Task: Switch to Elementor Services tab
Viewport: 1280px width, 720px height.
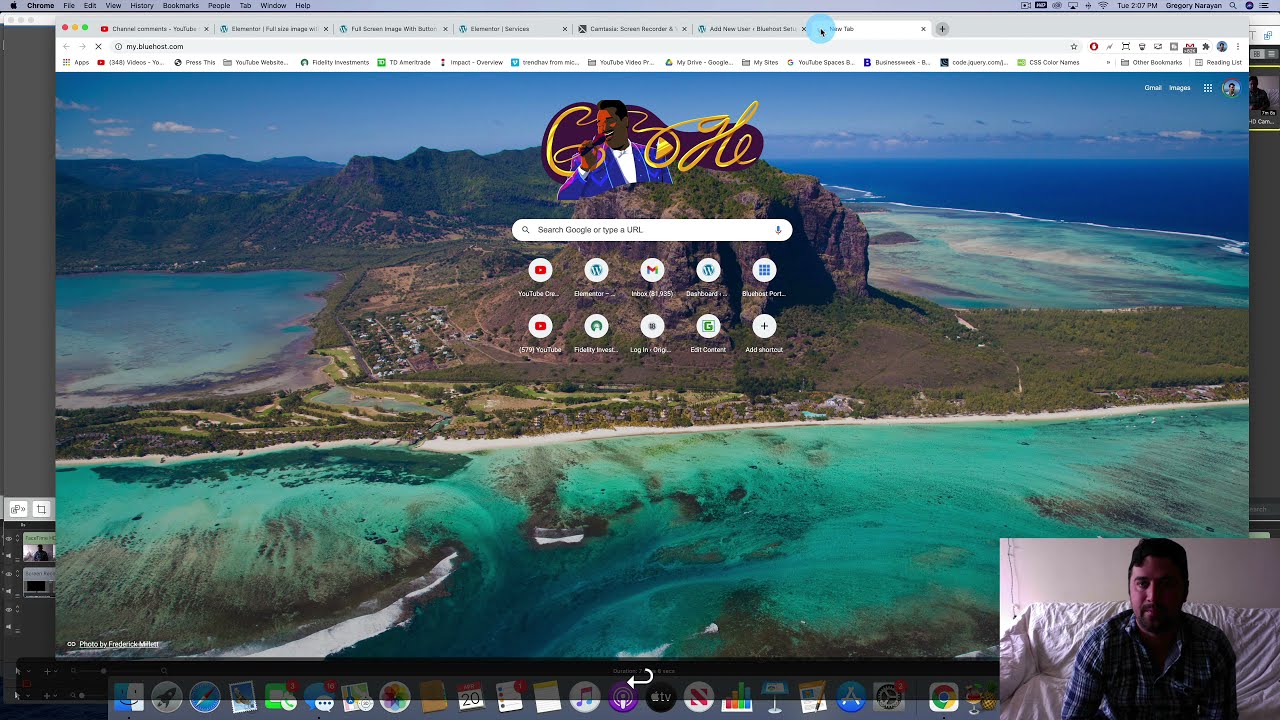Action: point(512,29)
